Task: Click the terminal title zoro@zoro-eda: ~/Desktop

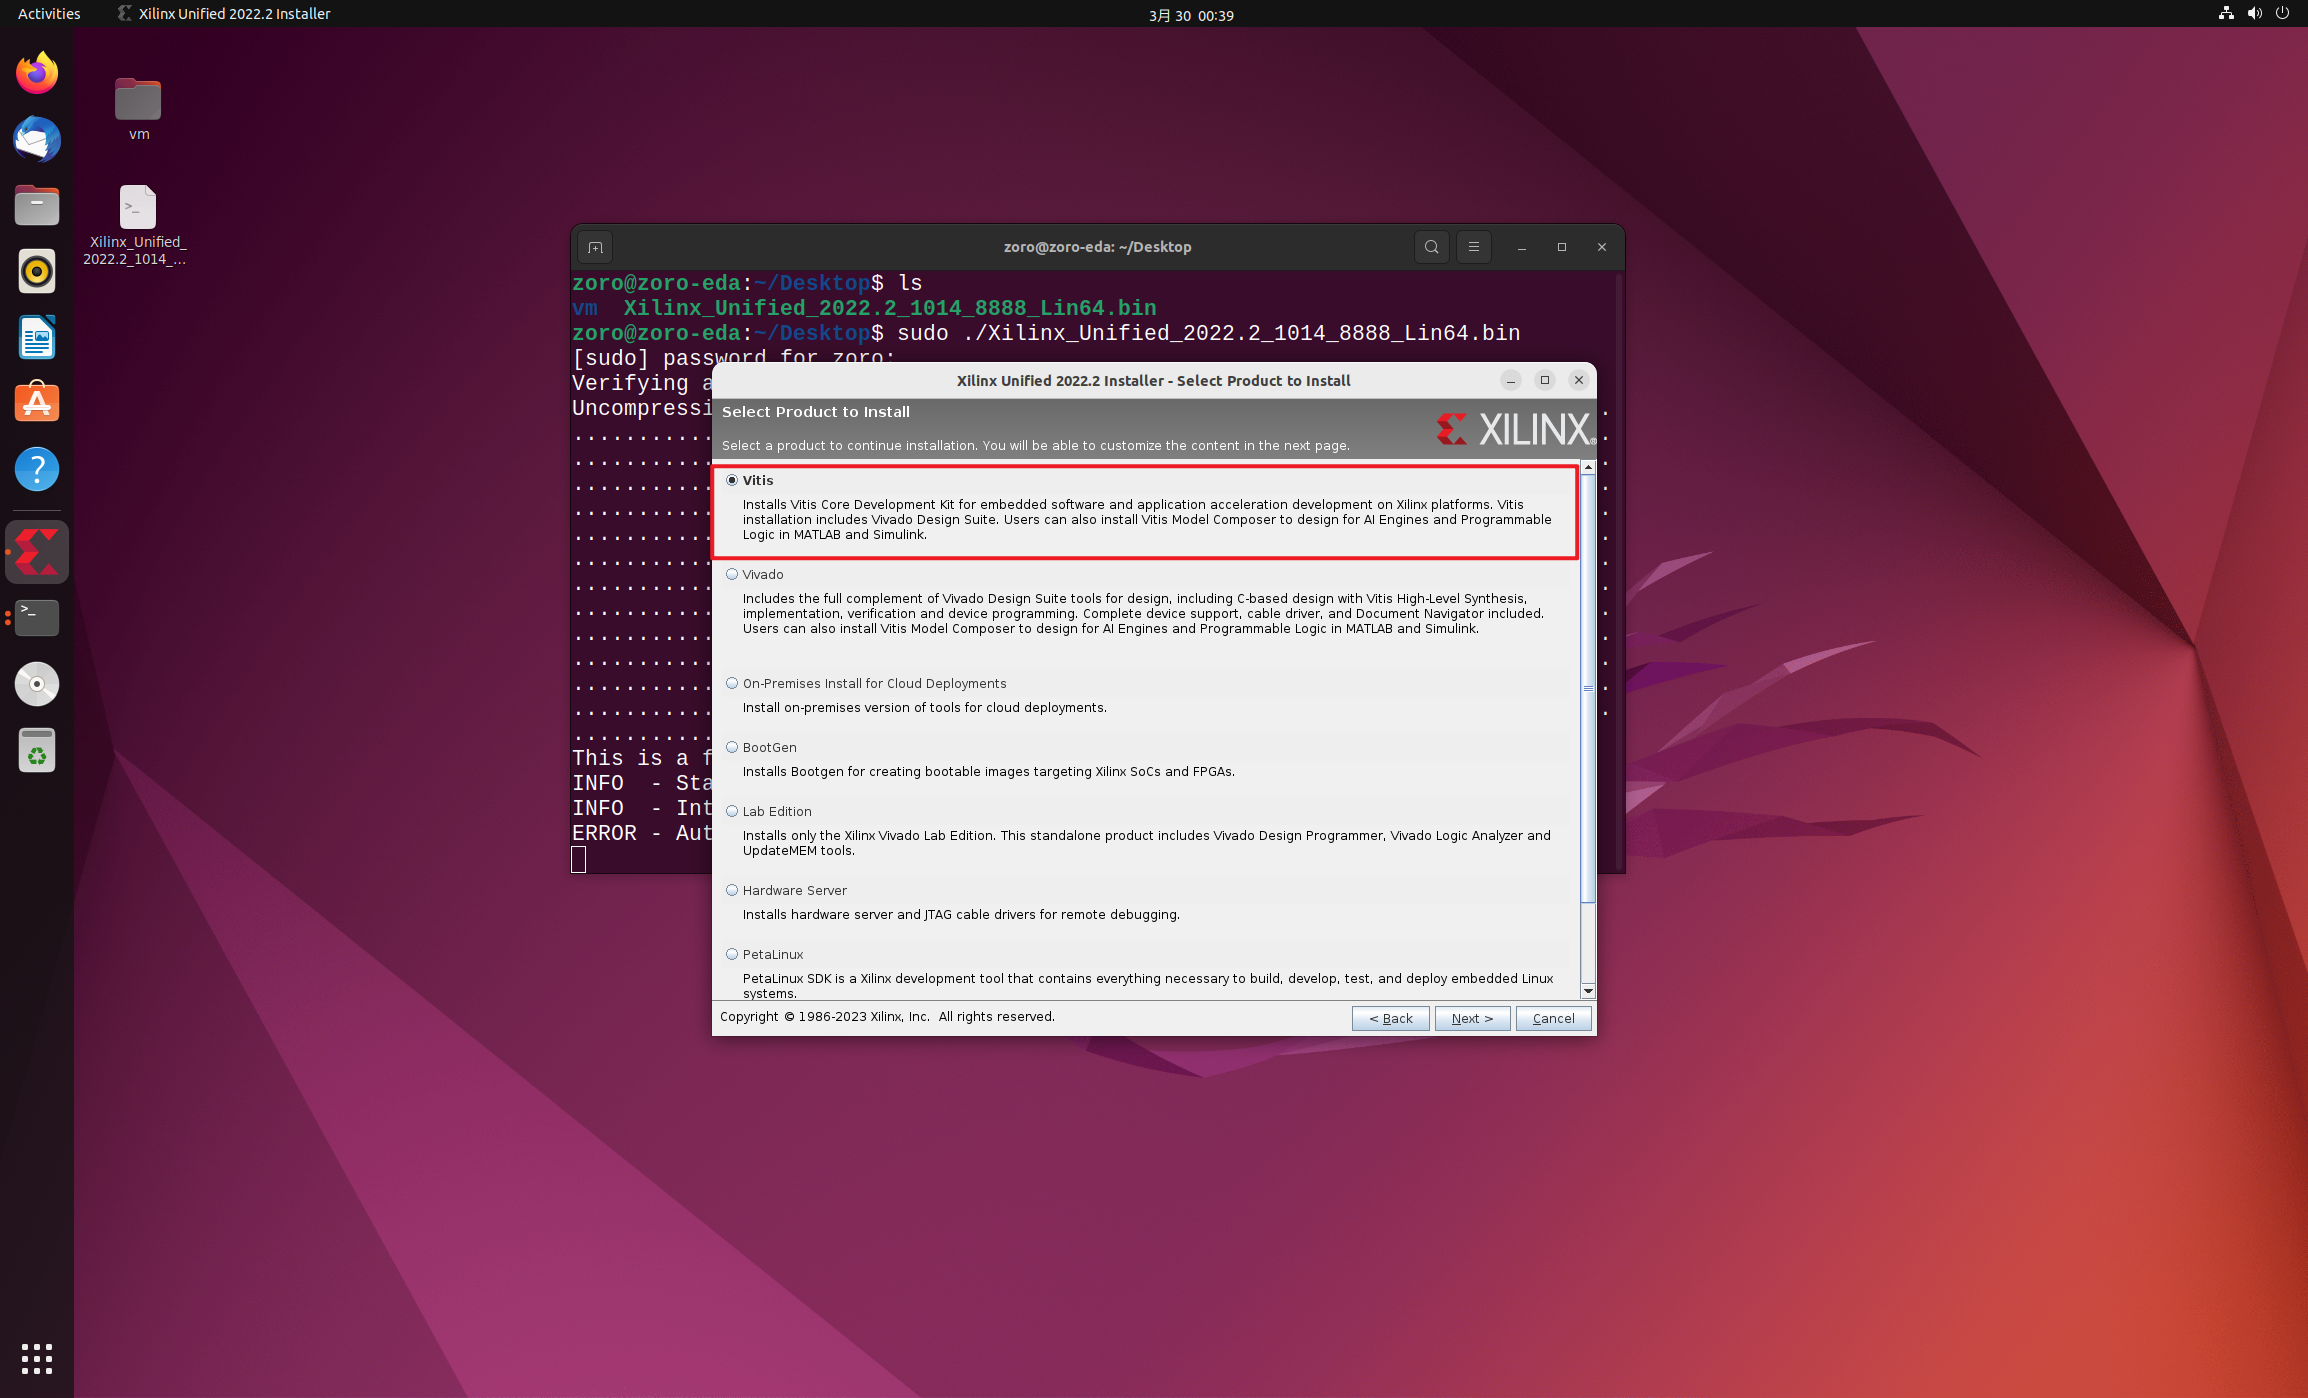Action: 1097,247
